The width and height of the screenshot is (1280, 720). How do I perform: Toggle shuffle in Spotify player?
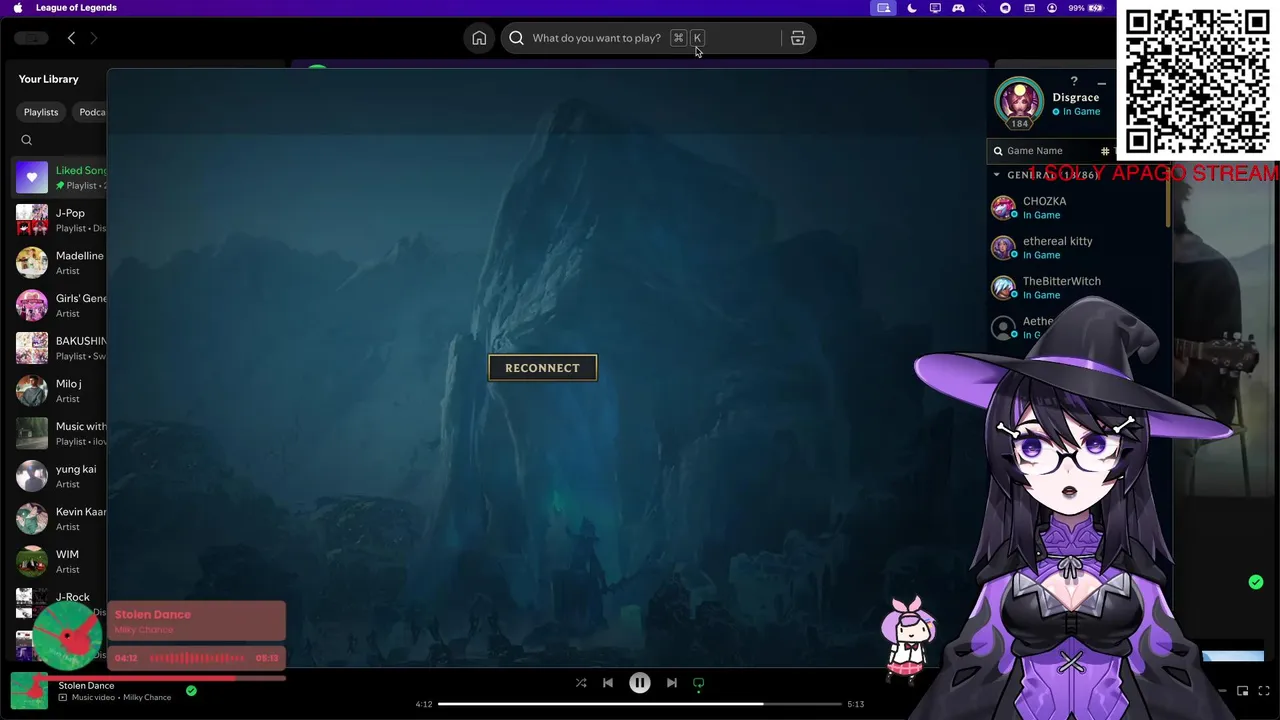pyautogui.click(x=581, y=683)
